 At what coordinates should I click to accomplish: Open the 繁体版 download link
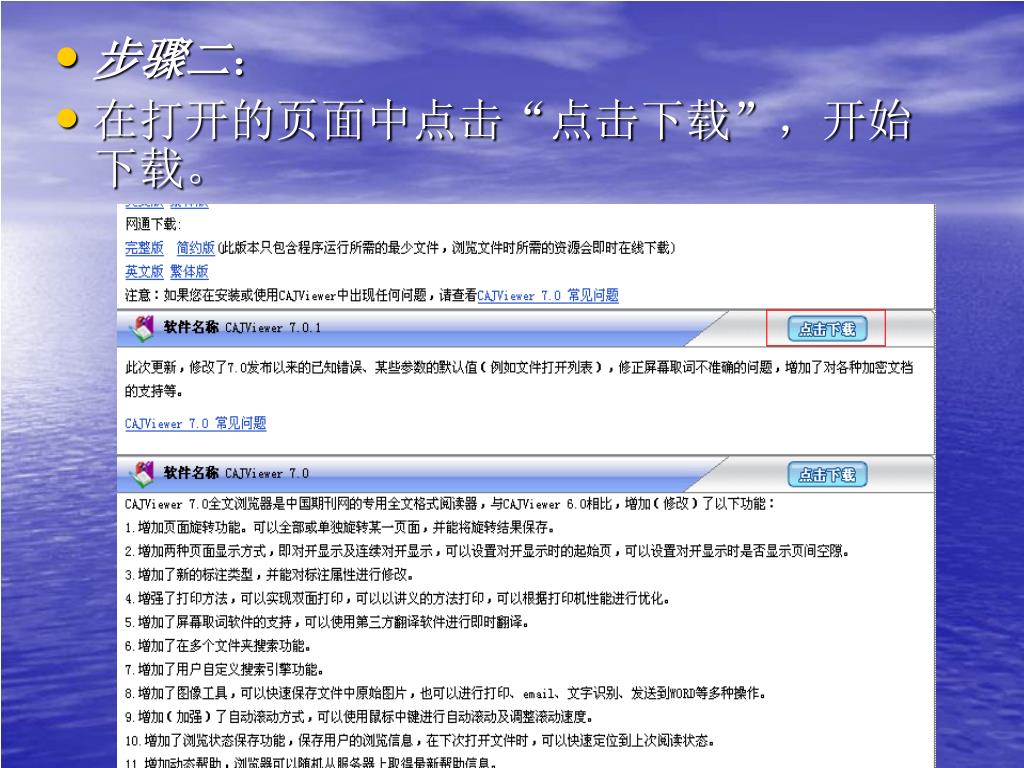pyautogui.click(x=189, y=272)
